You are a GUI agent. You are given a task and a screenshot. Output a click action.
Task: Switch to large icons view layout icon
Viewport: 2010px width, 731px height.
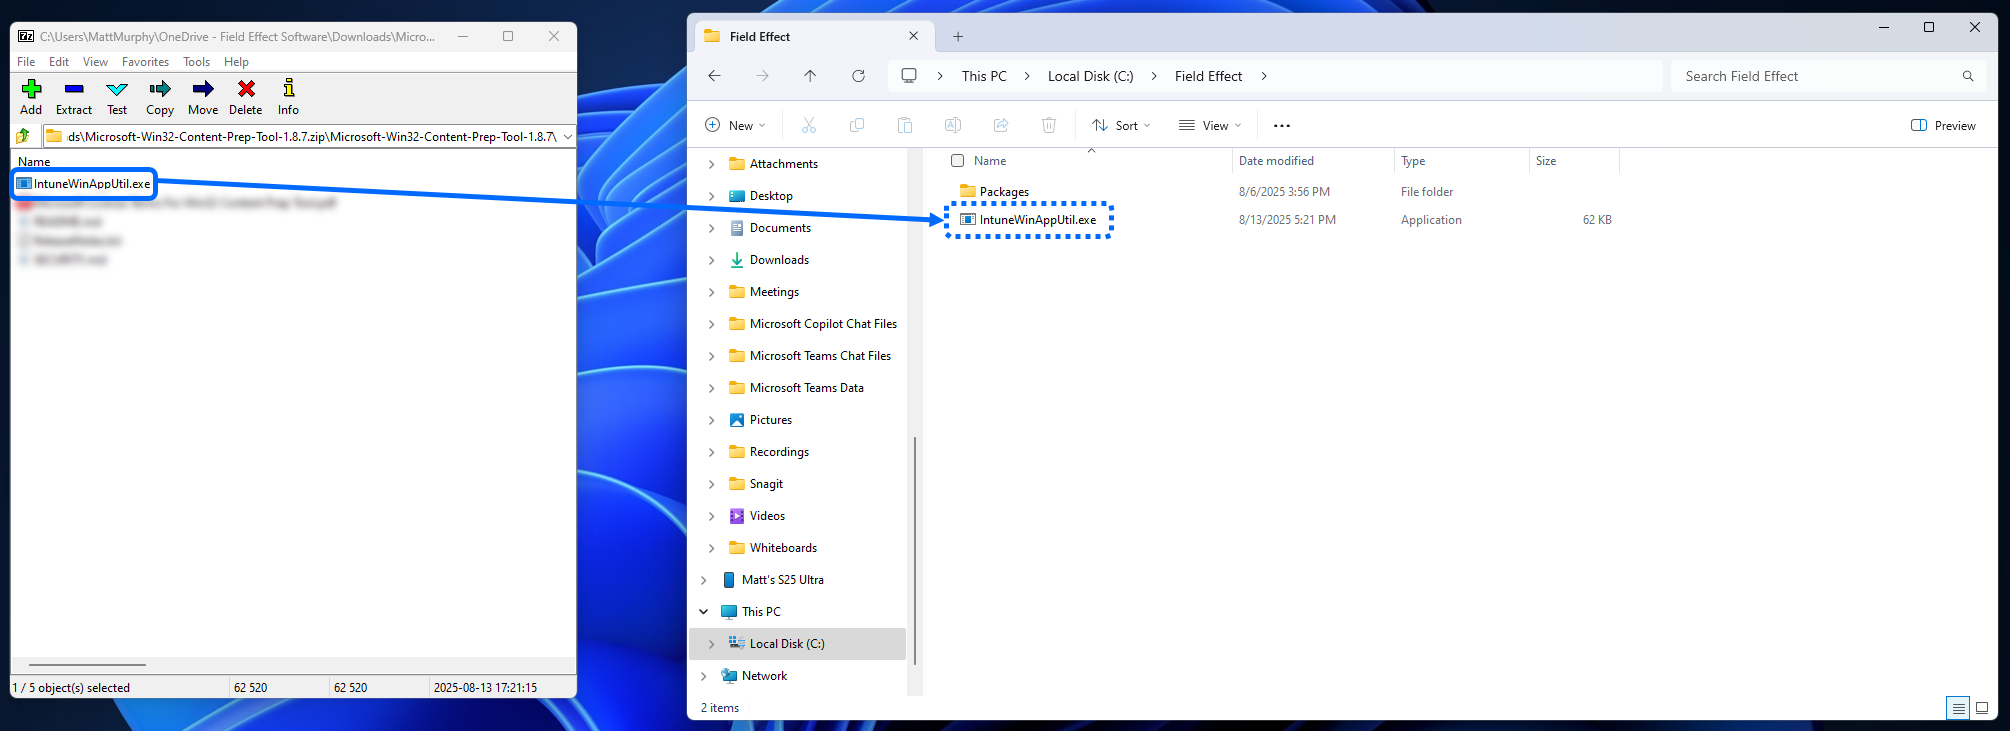click(1982, 708)
